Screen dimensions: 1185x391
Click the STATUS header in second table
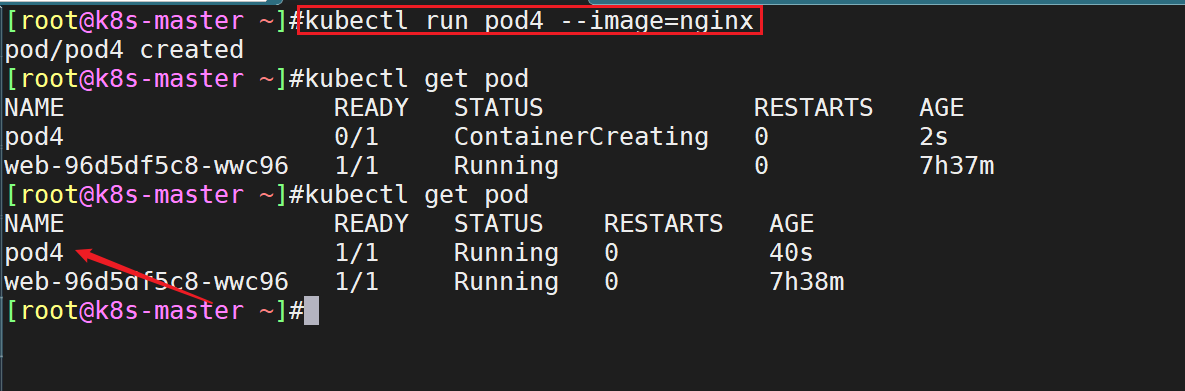click(x=499, y=224)
